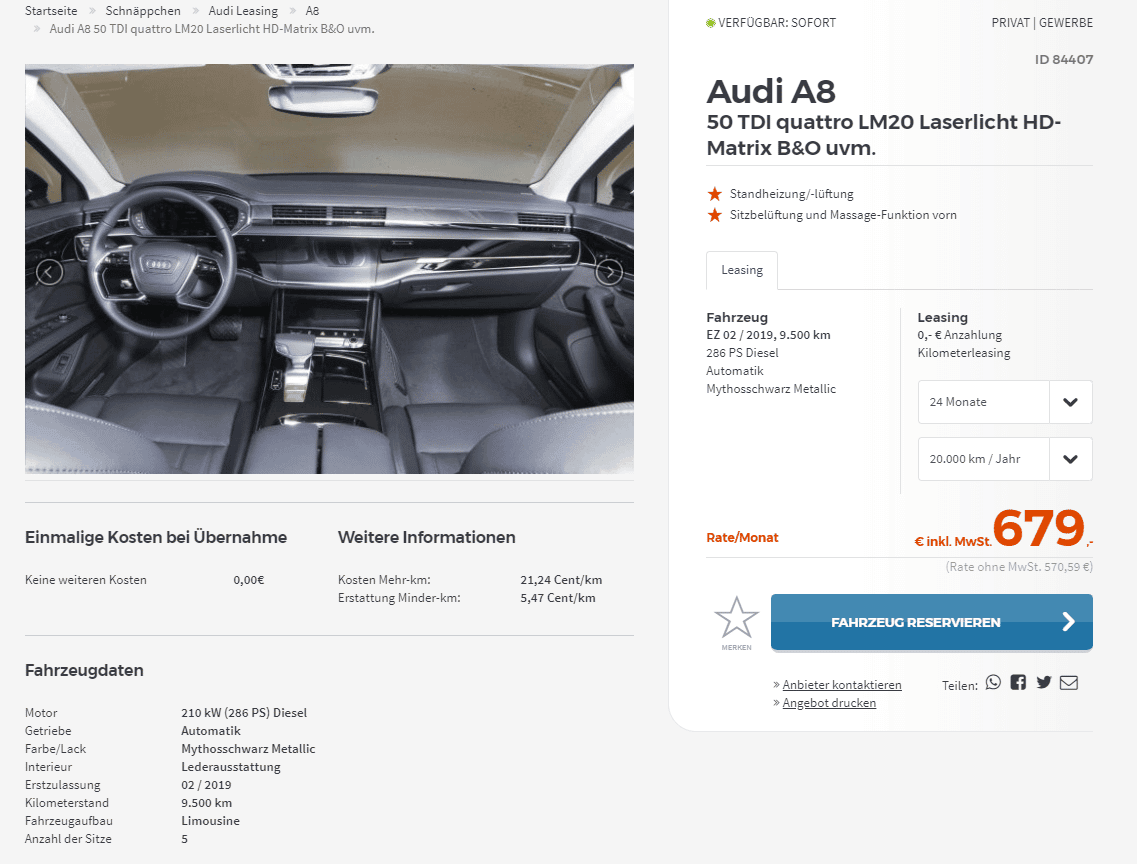Open the A8 breadcrumb link

coord(313,11)
